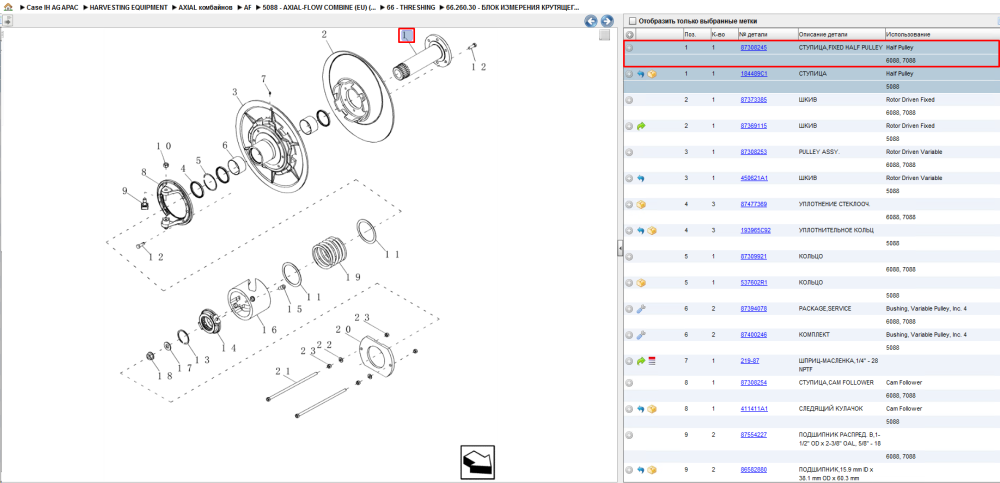The image size is (1000, 483).
Task: Expand the hidden left navigation panel
Action: coord(8,21)
